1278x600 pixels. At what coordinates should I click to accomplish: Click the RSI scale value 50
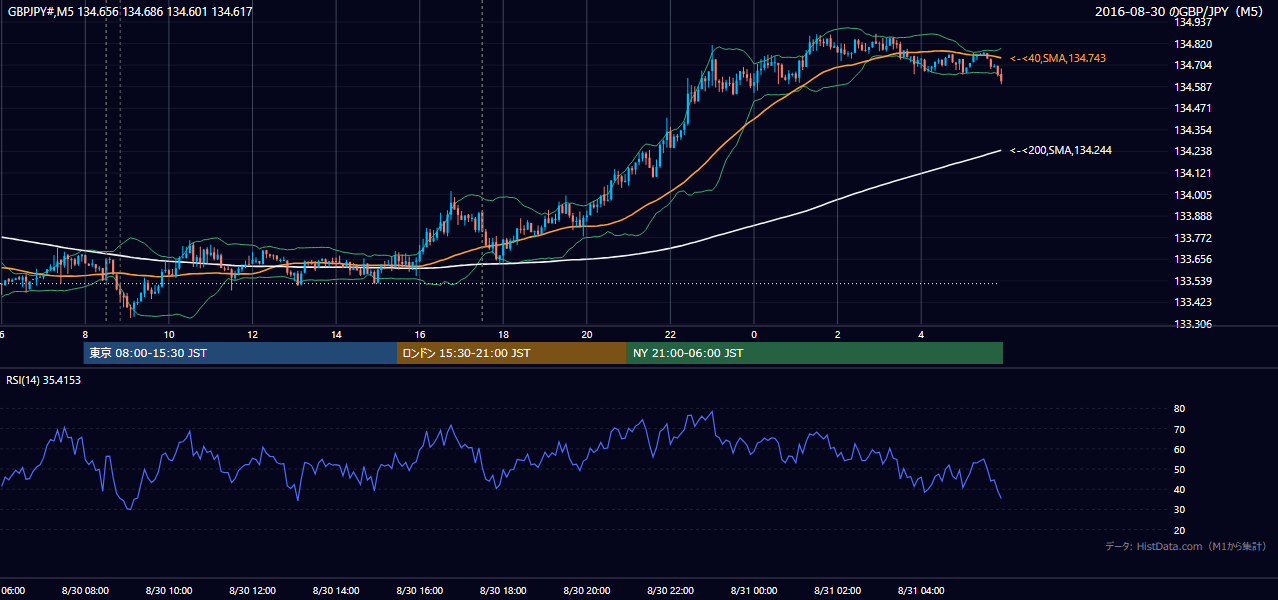point(1179,469)
